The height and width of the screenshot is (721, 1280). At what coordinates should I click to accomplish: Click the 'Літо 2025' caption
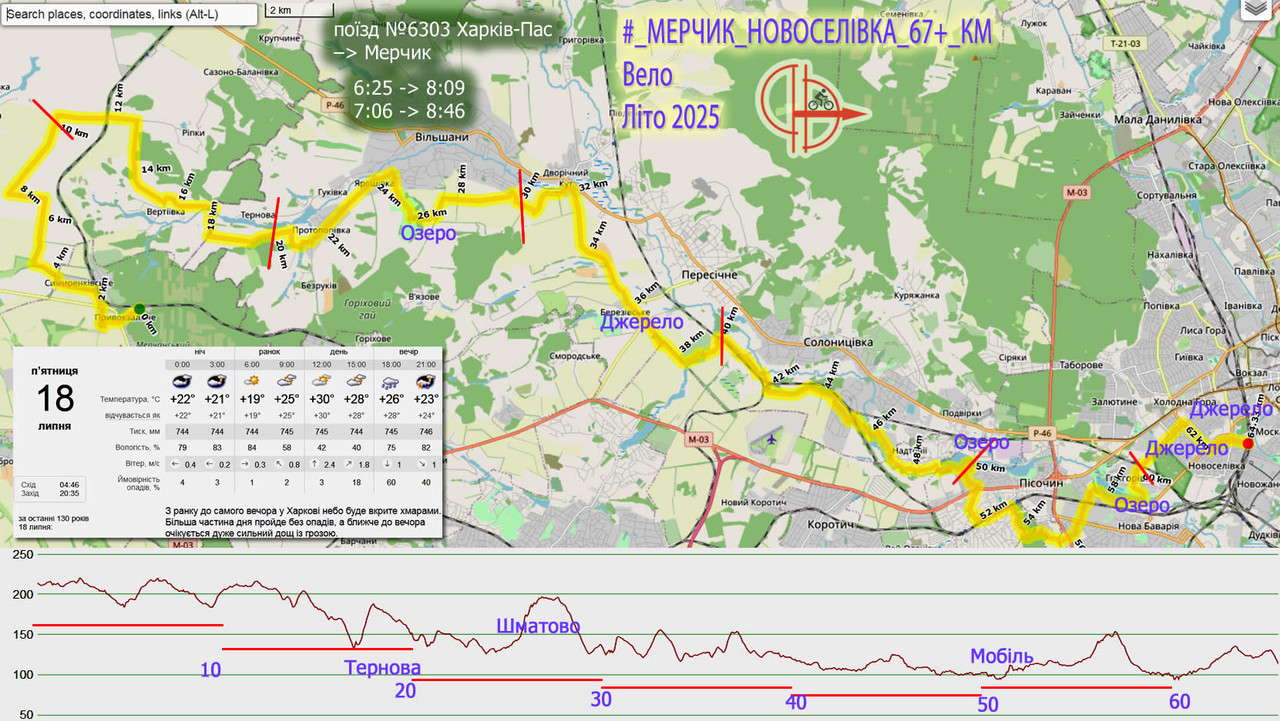coord(671,117)
